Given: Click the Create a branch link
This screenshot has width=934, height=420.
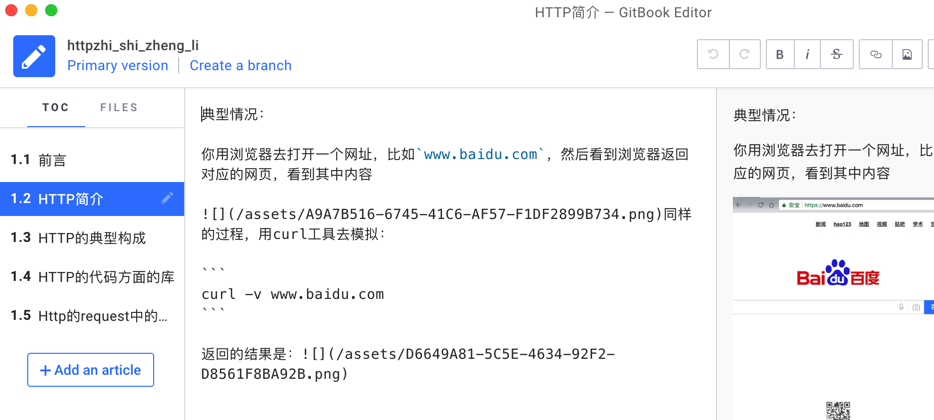Looking at the screenshot, I should (241, 66).
